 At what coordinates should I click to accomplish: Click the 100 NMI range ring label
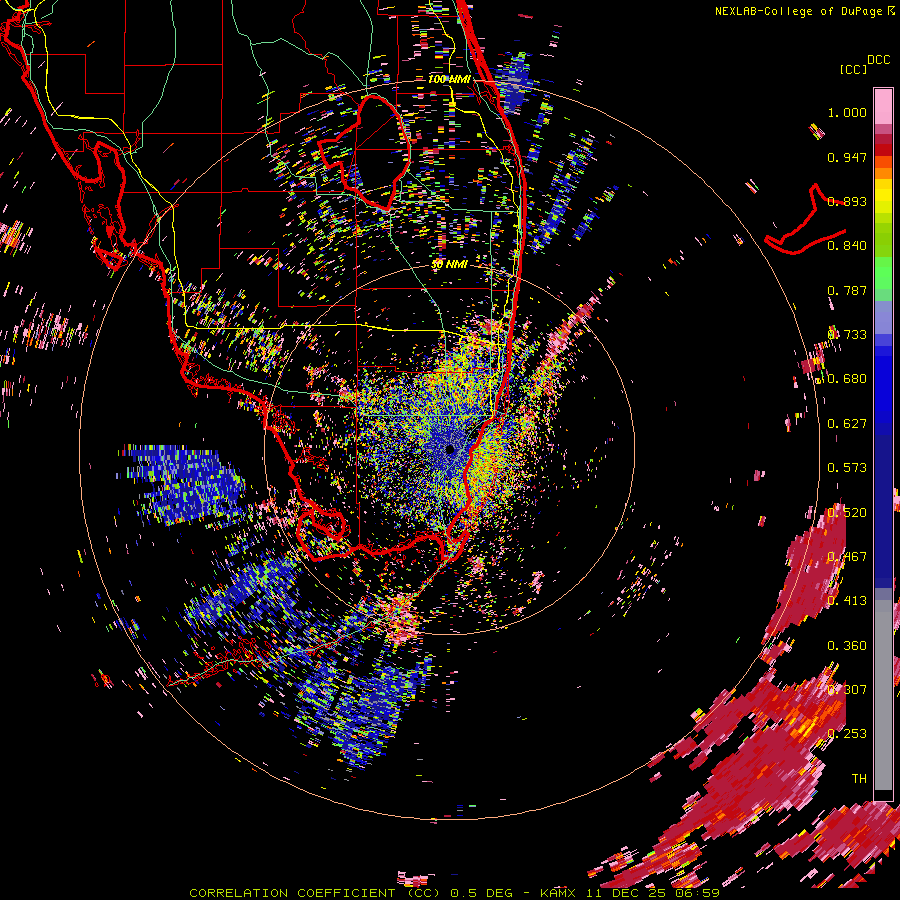(449, 79)
